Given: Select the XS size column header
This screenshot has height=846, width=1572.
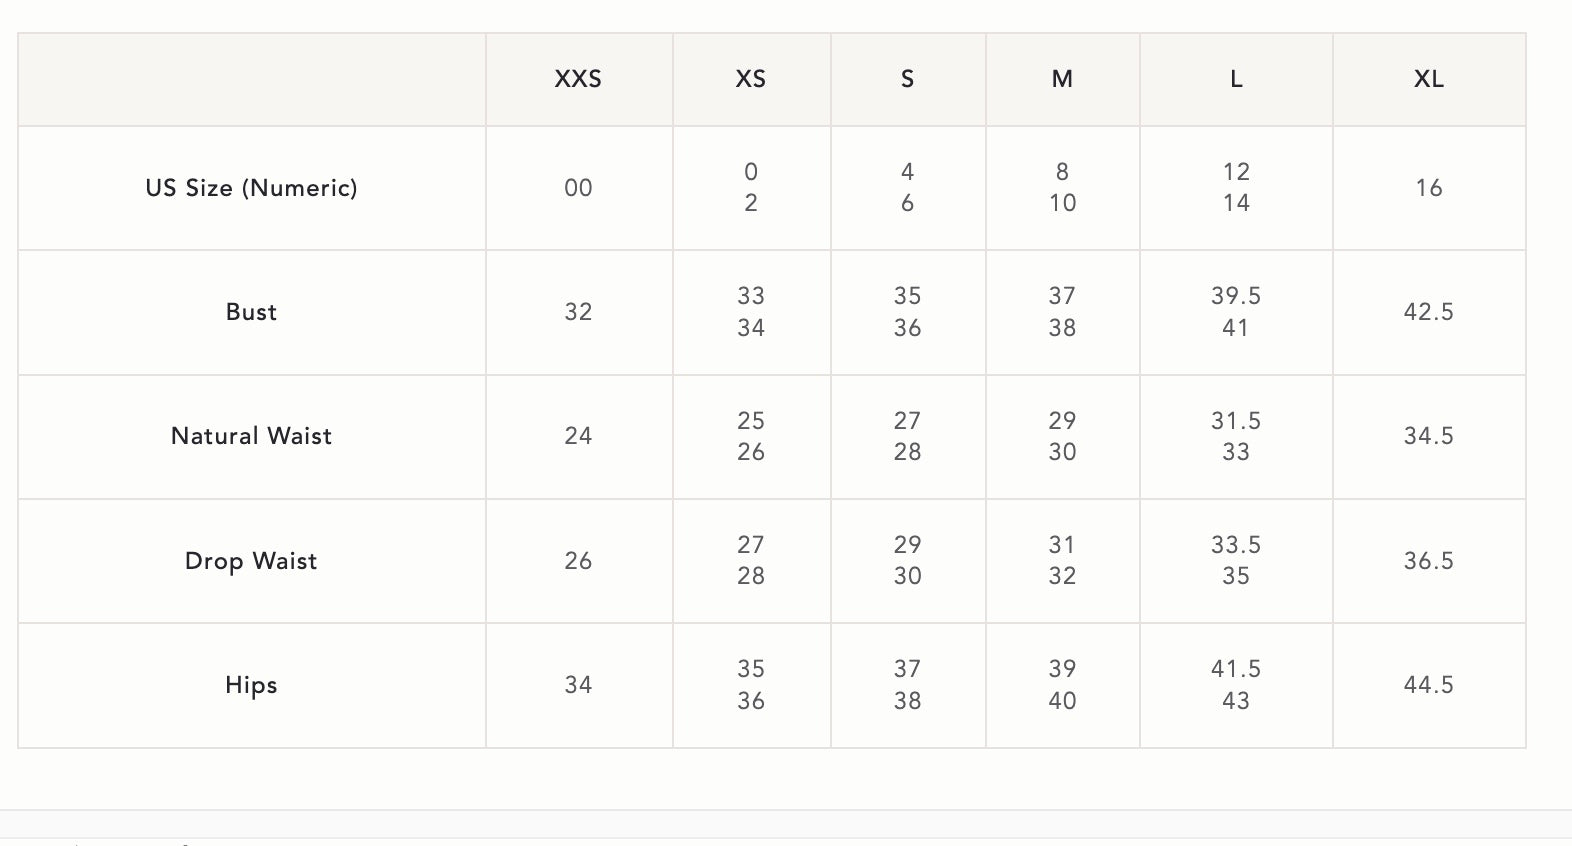Looking at the screenshot, I should (751, 79).
